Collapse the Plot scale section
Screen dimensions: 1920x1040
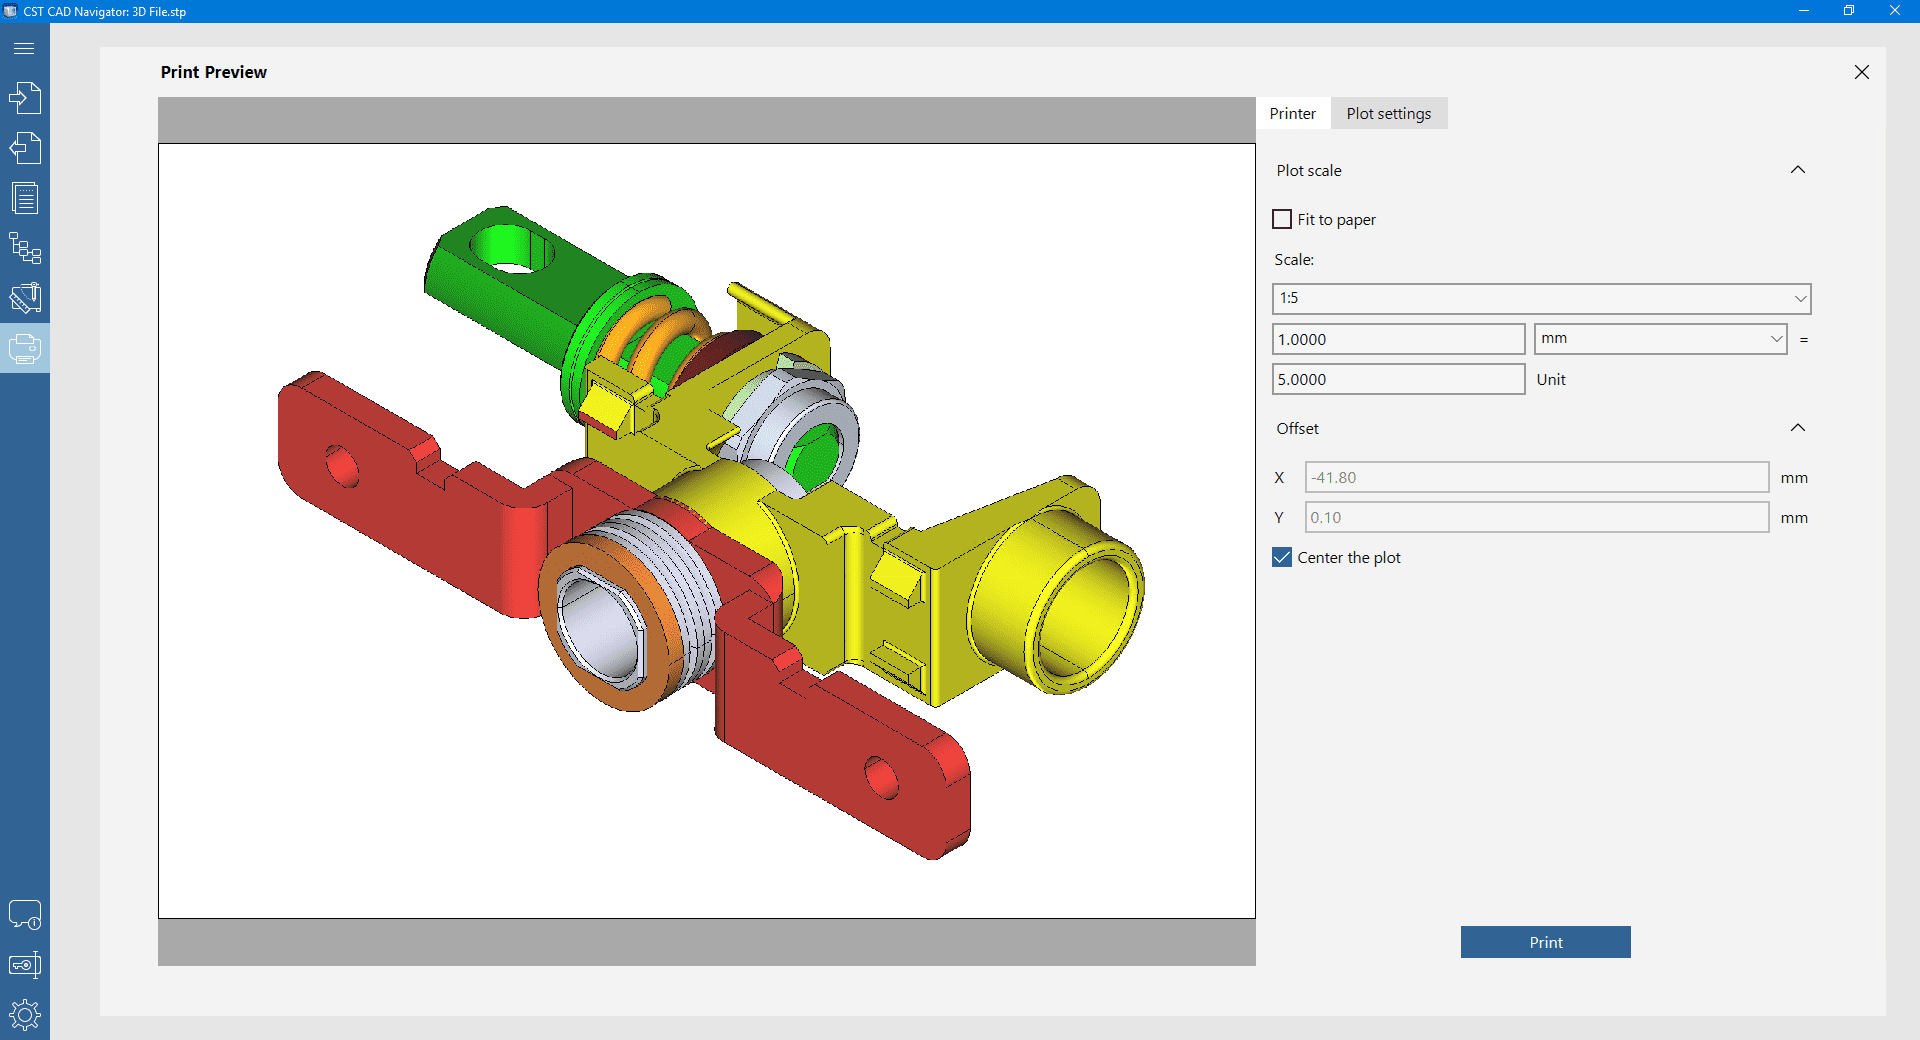[x=1797, y=170]
